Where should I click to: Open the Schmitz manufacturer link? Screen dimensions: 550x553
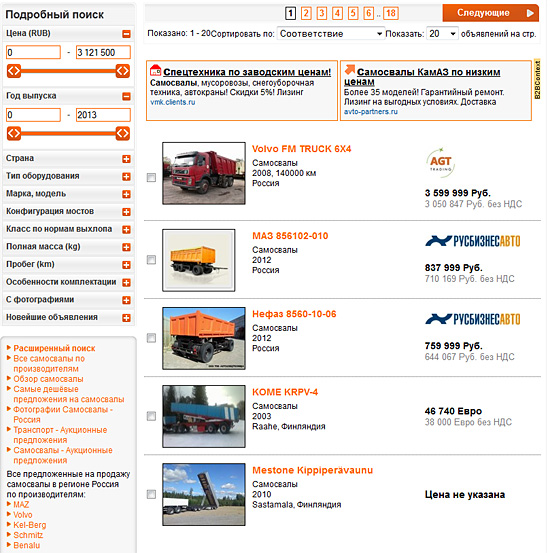pyautogui.click(x=28, y=535)
